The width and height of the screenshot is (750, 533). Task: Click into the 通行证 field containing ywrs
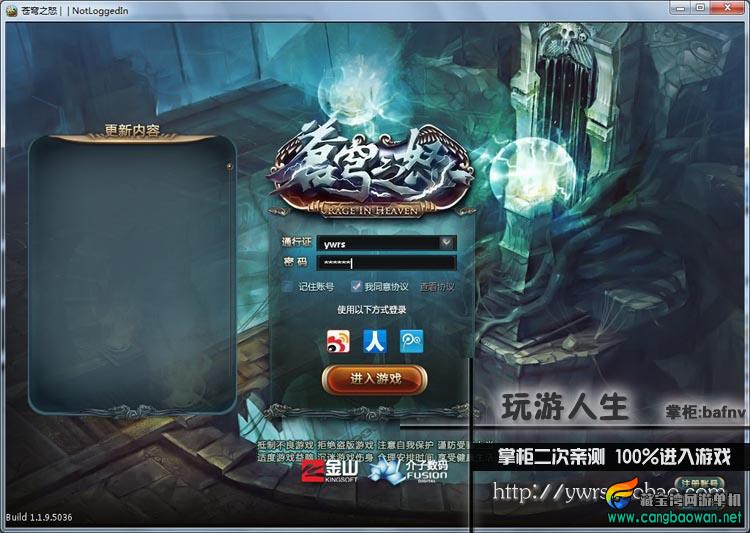379,243
